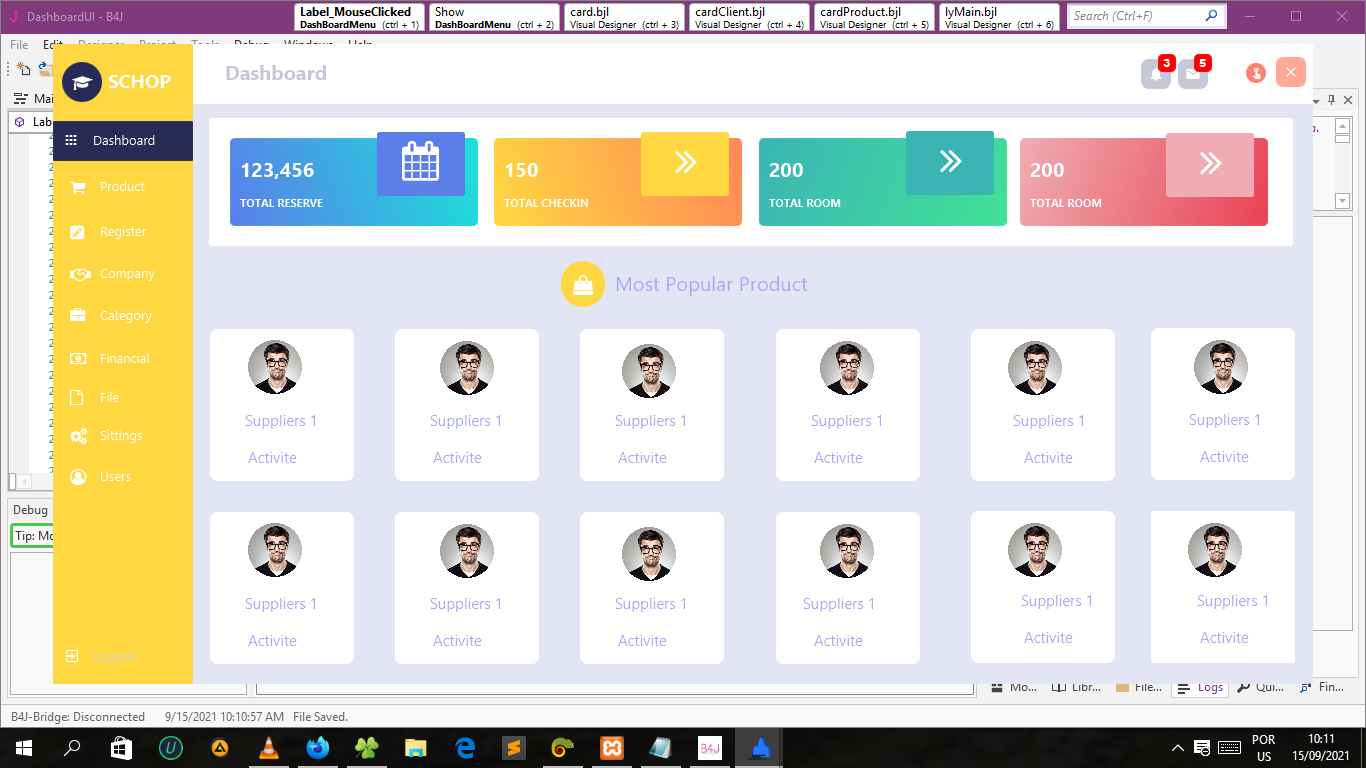
Task: Select the Company handshake icon
Action: coord(78,274)
